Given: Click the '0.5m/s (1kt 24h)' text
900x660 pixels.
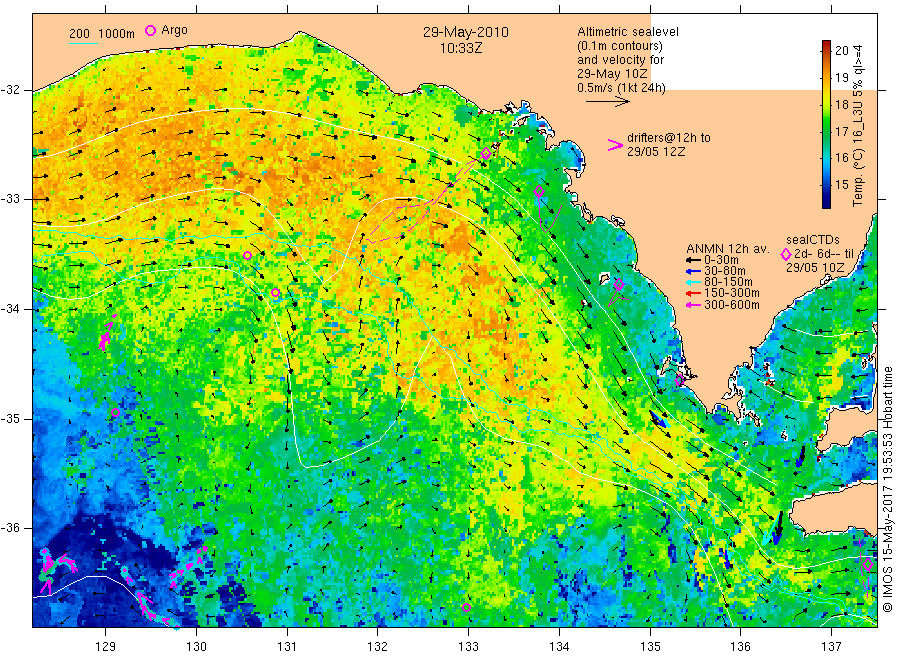Looking at the screenshot, I should [x=621, y=88].
